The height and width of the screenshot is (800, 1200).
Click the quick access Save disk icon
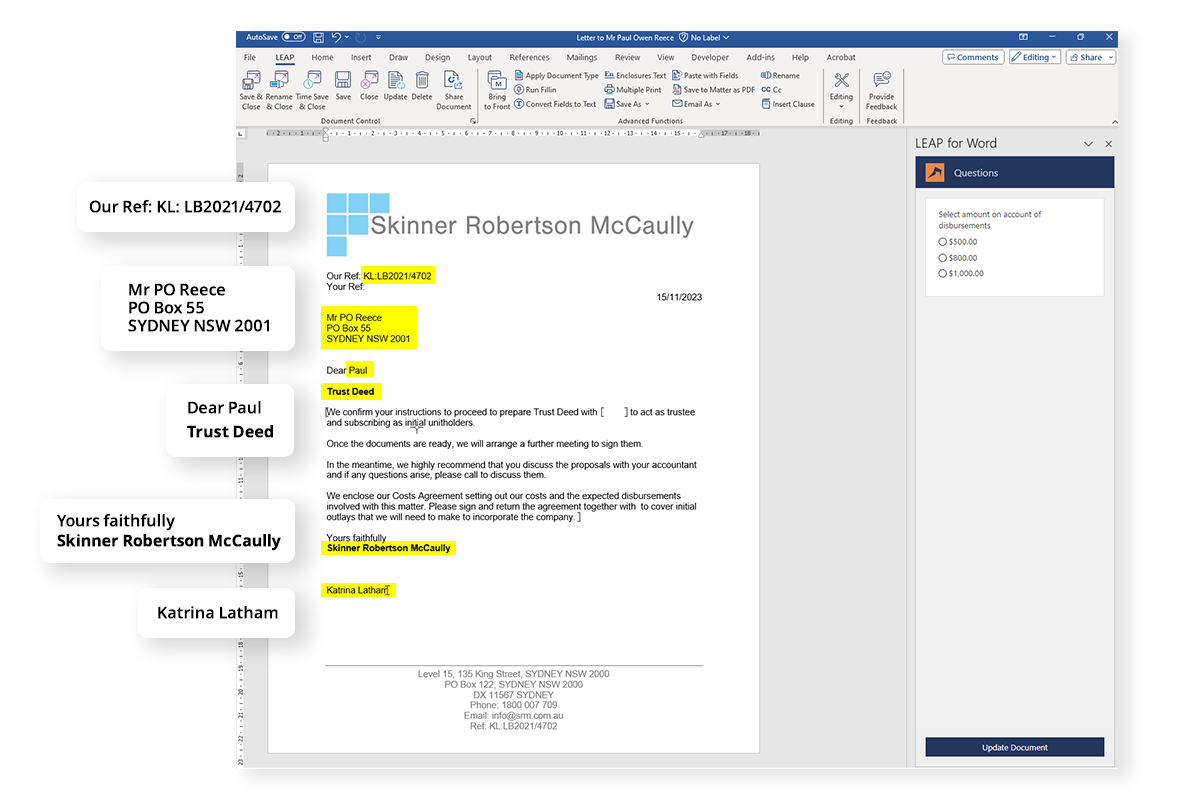tap(318, 37)
